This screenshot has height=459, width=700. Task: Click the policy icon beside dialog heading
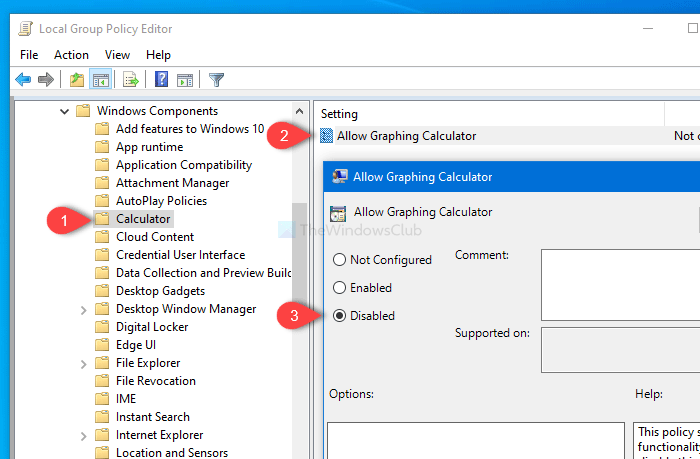pyautogui.click(x=338, y=213)
